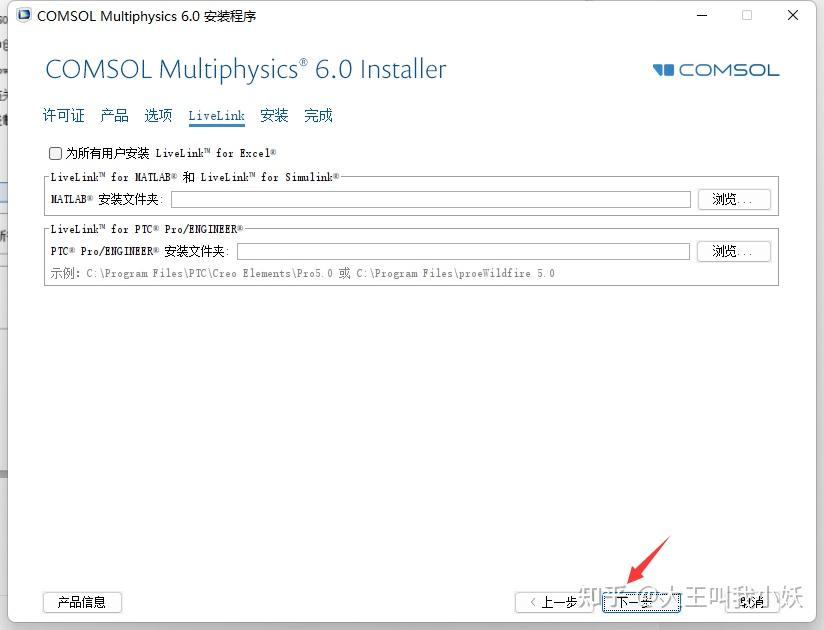Enable install LiveLink for Excel for all users
The image size is (824, 630).
55,153
